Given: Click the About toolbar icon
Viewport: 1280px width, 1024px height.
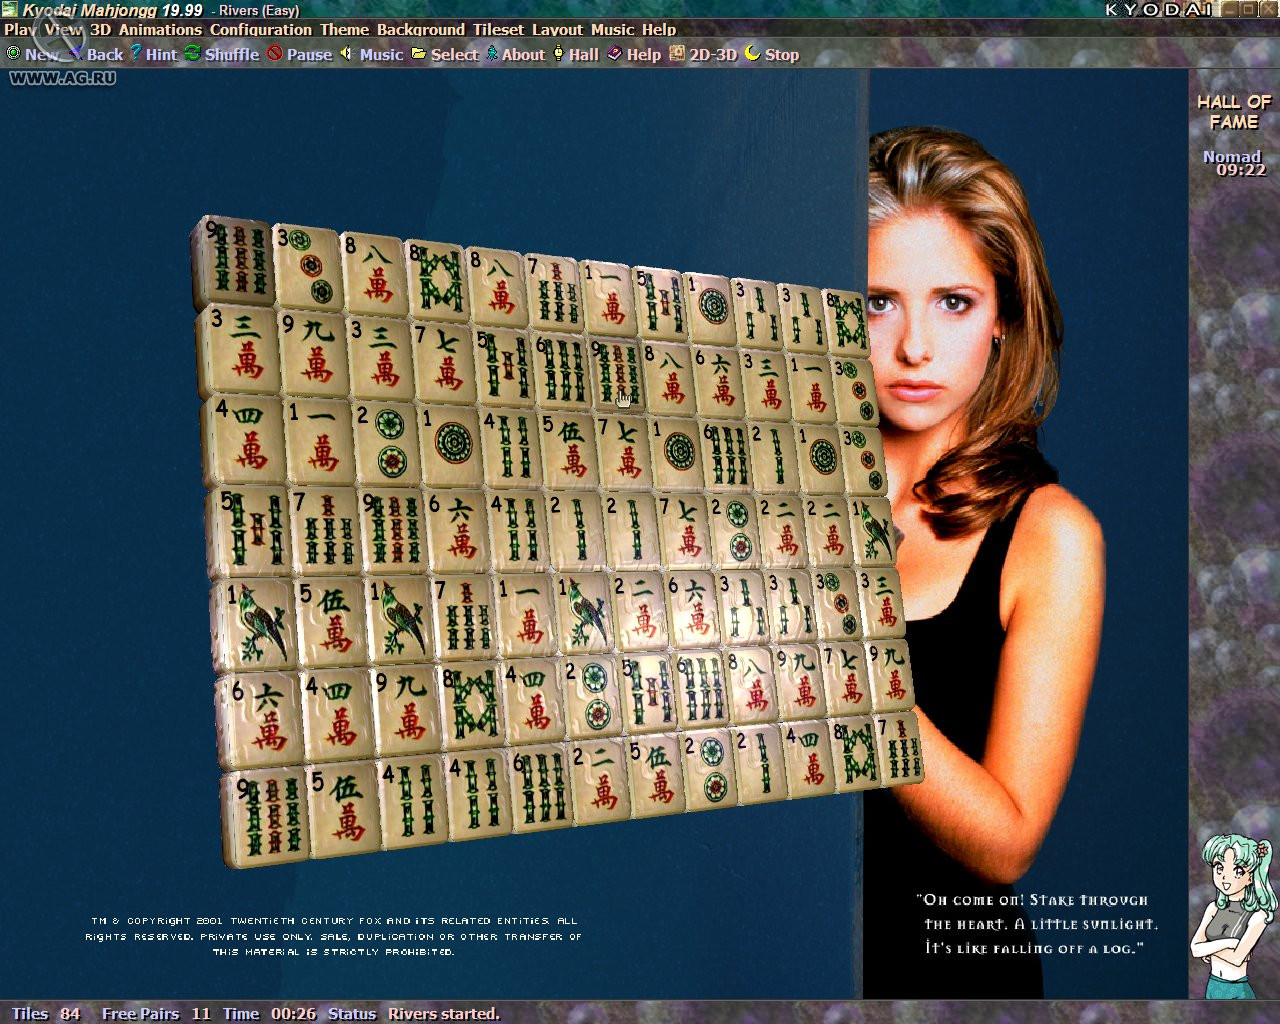Looking at the screenshot, I should pos(492,54).
